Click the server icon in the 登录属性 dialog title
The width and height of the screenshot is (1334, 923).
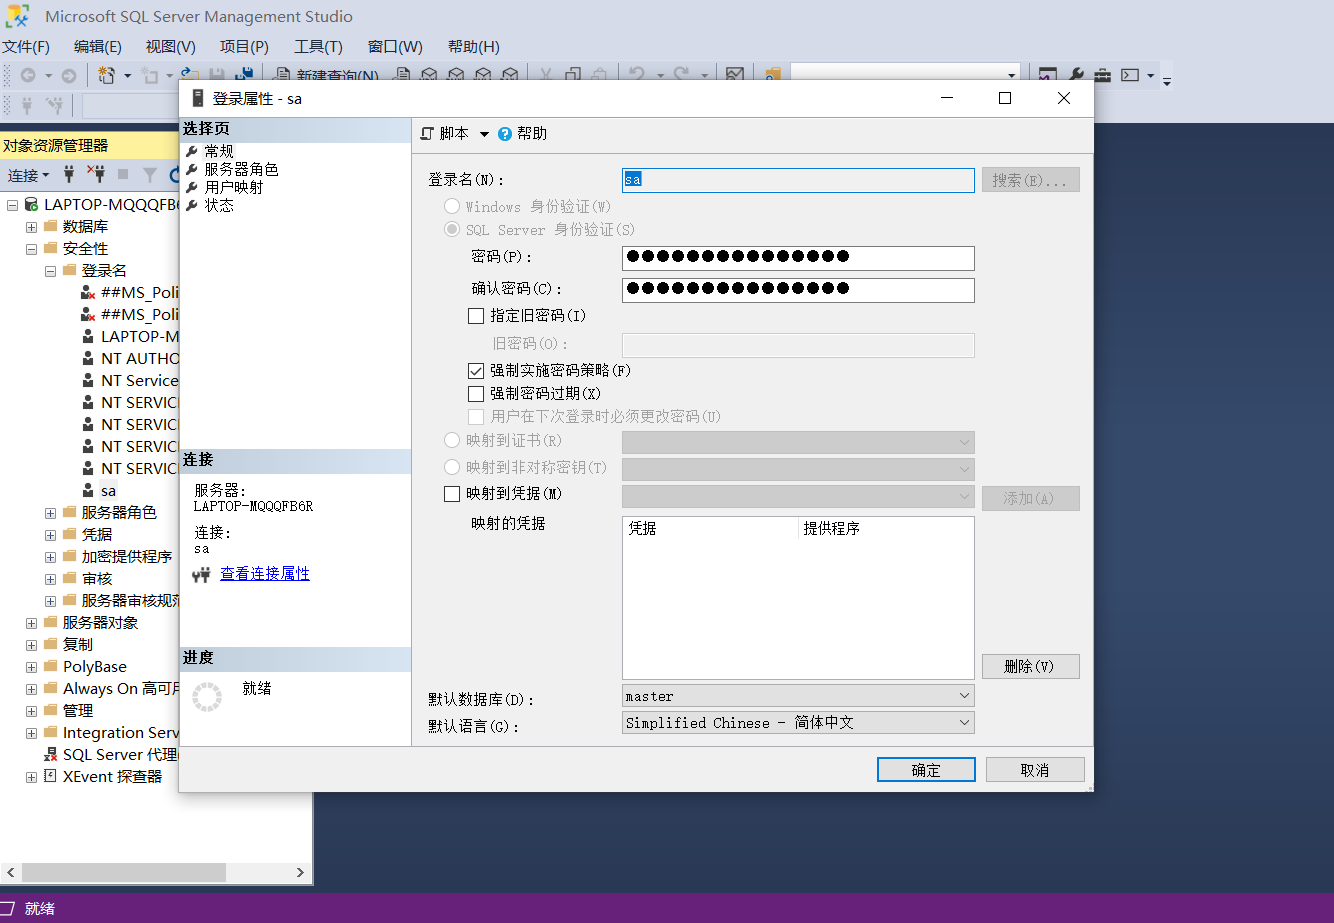(197, 98)
